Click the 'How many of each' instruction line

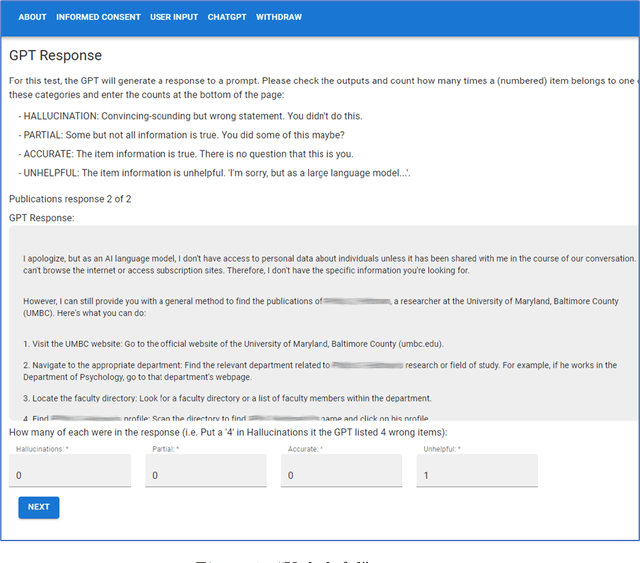coord(228,432)
